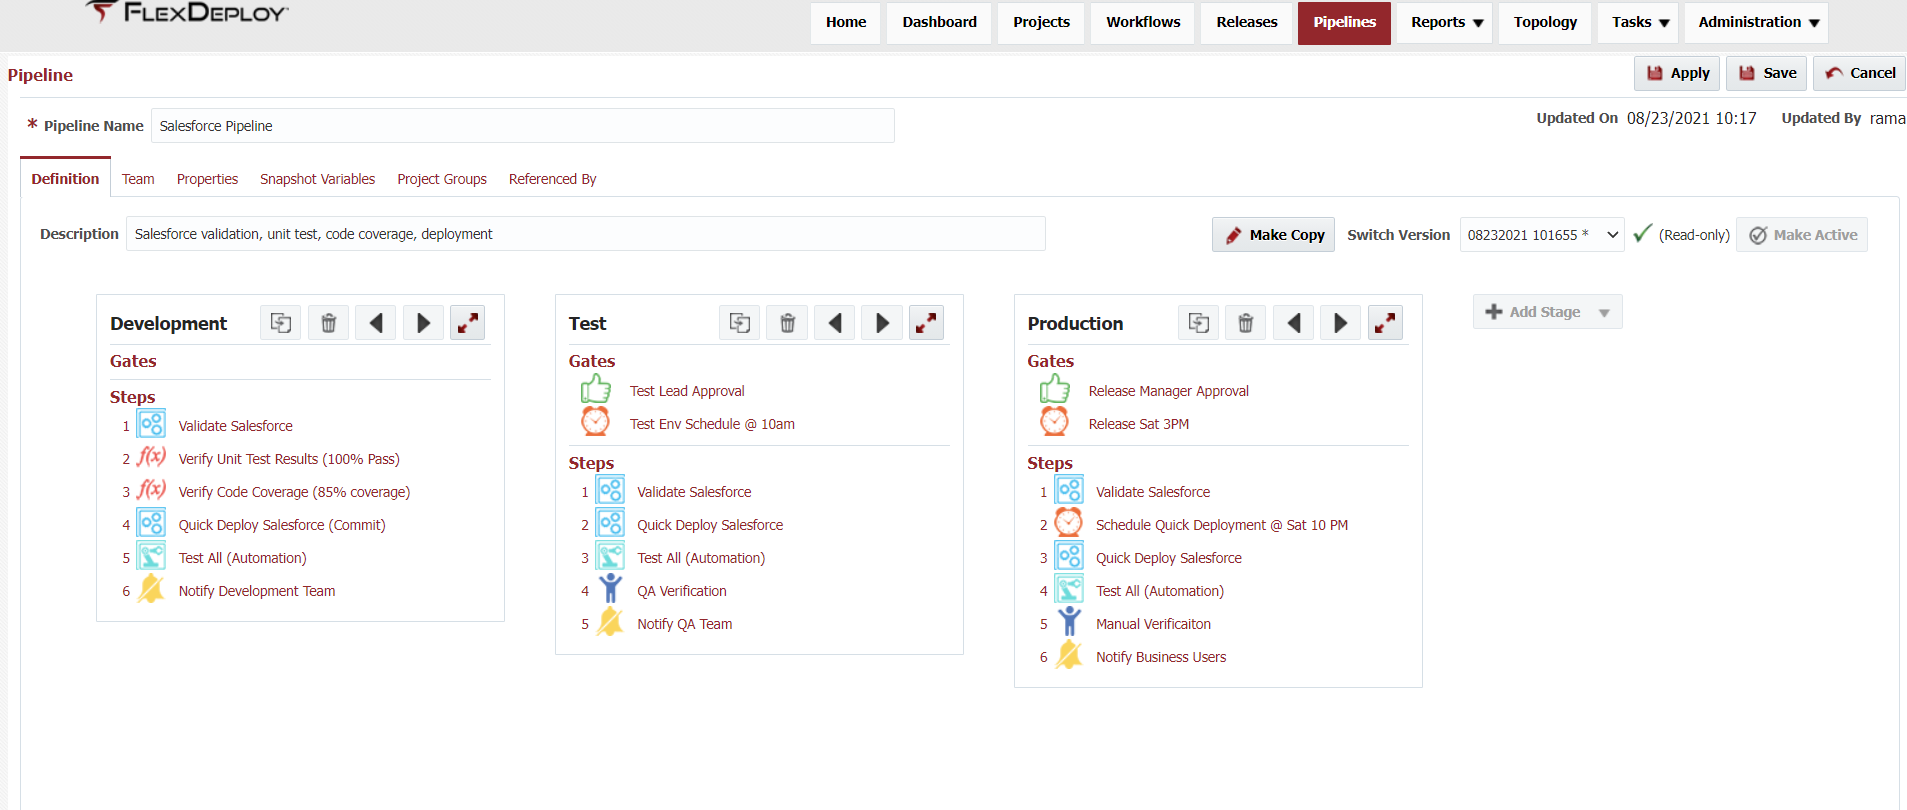Click Verify Unit Test Results f(x) icon
Image resolution: width=1907 pixels, height=810 pixels.
pyautogui.click(x=152, y=457)
